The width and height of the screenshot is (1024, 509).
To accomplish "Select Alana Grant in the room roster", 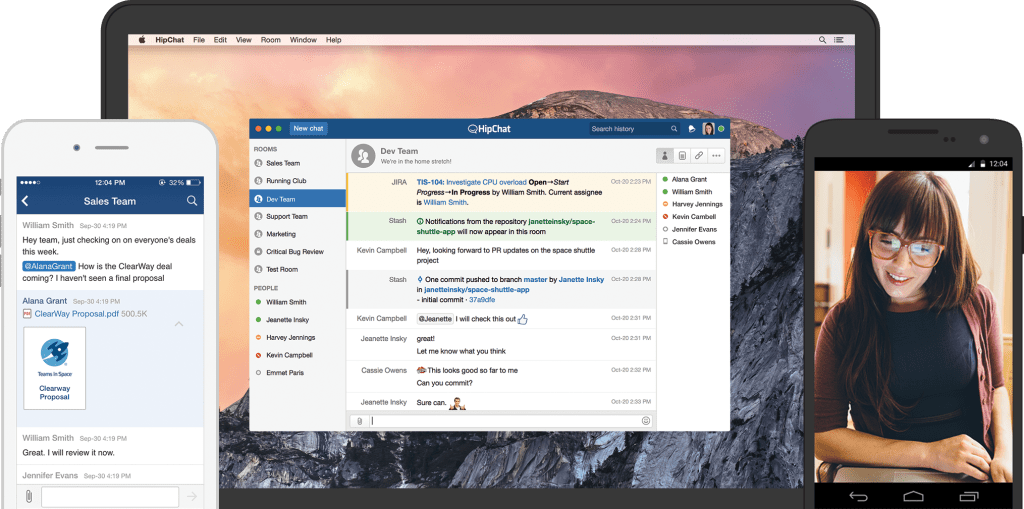I will pyautogui.click(x=689, y=179).
